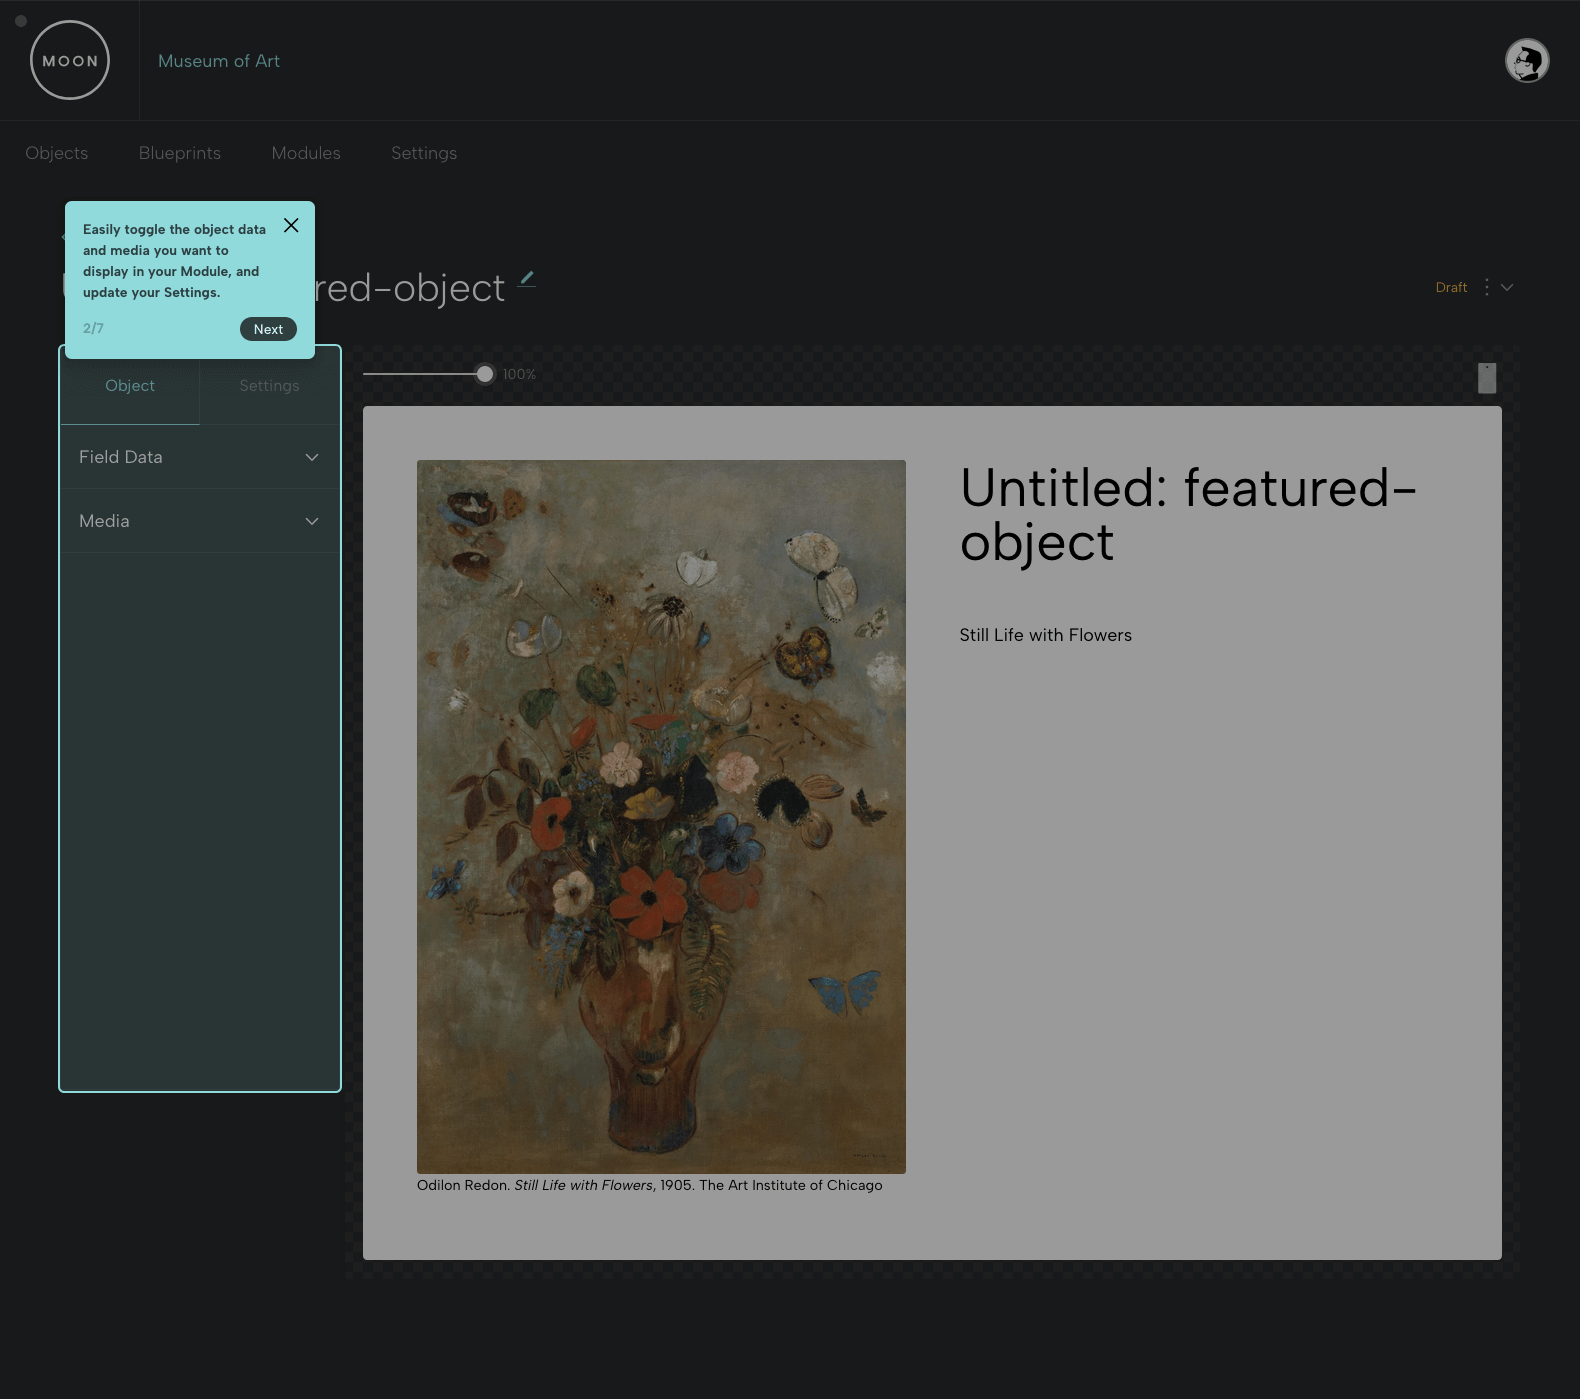Click the MOON logo icon
Viewport: 1580px width, 1399px height.
pos(70,60)
